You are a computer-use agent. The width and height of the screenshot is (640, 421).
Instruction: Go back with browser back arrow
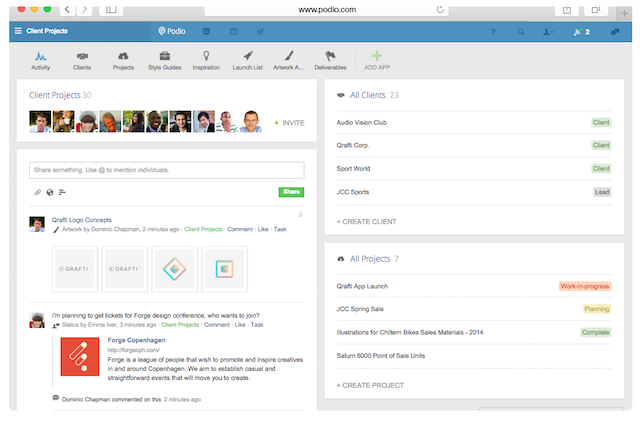point(67,9)
